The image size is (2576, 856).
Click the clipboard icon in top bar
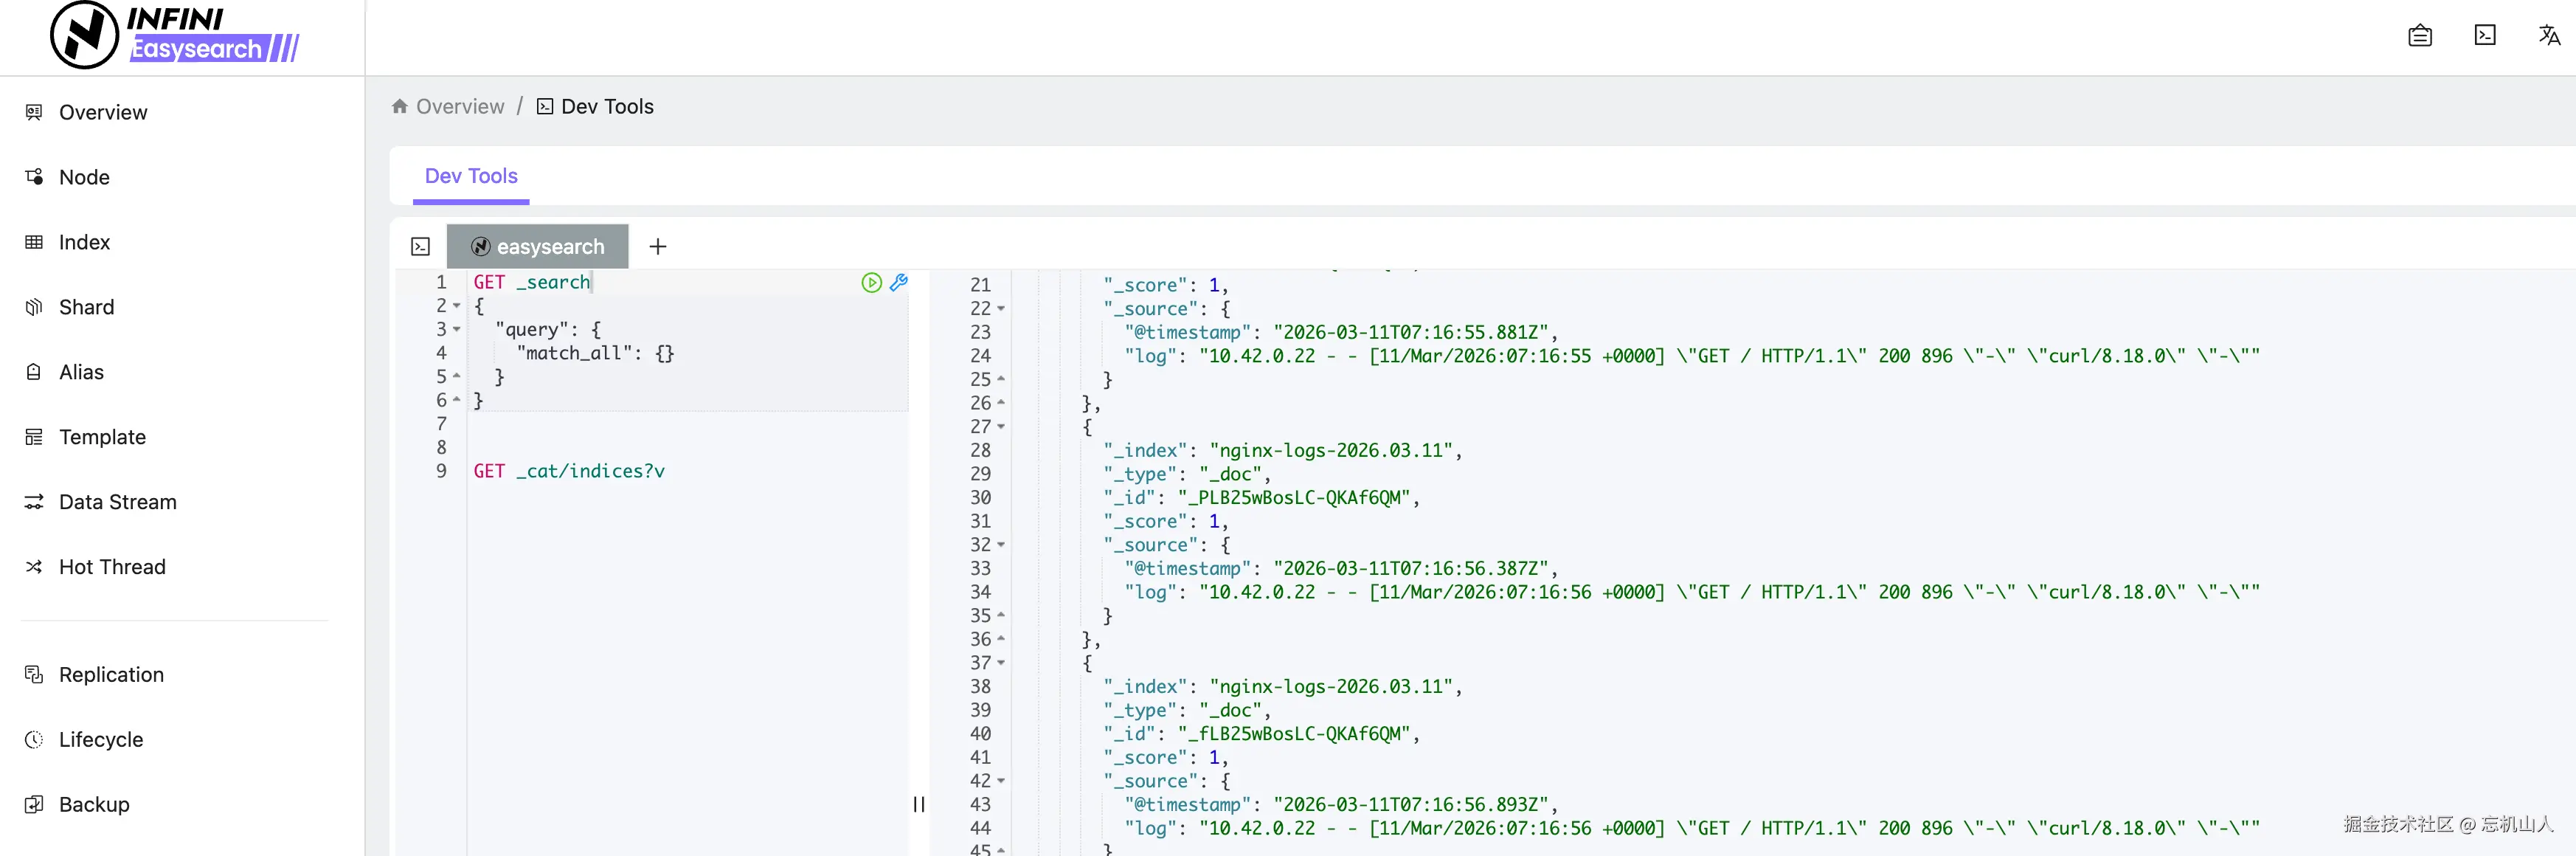pyautogui.click(x=2420, y=36)
